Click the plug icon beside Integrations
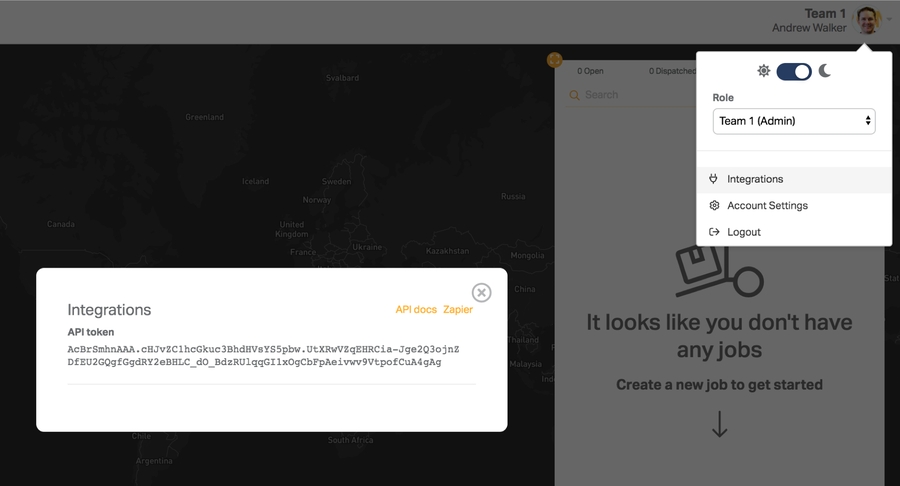The image size is (900, 486). point(714,179)
